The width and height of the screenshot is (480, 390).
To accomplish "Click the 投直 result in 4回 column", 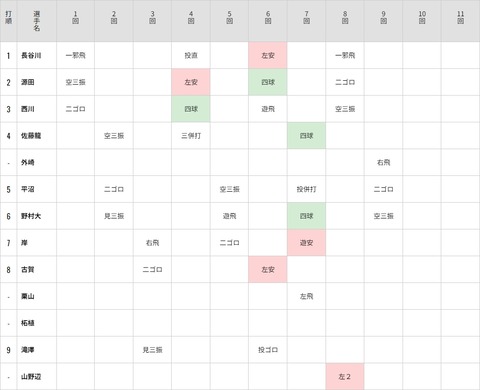I will pos(191,55).
